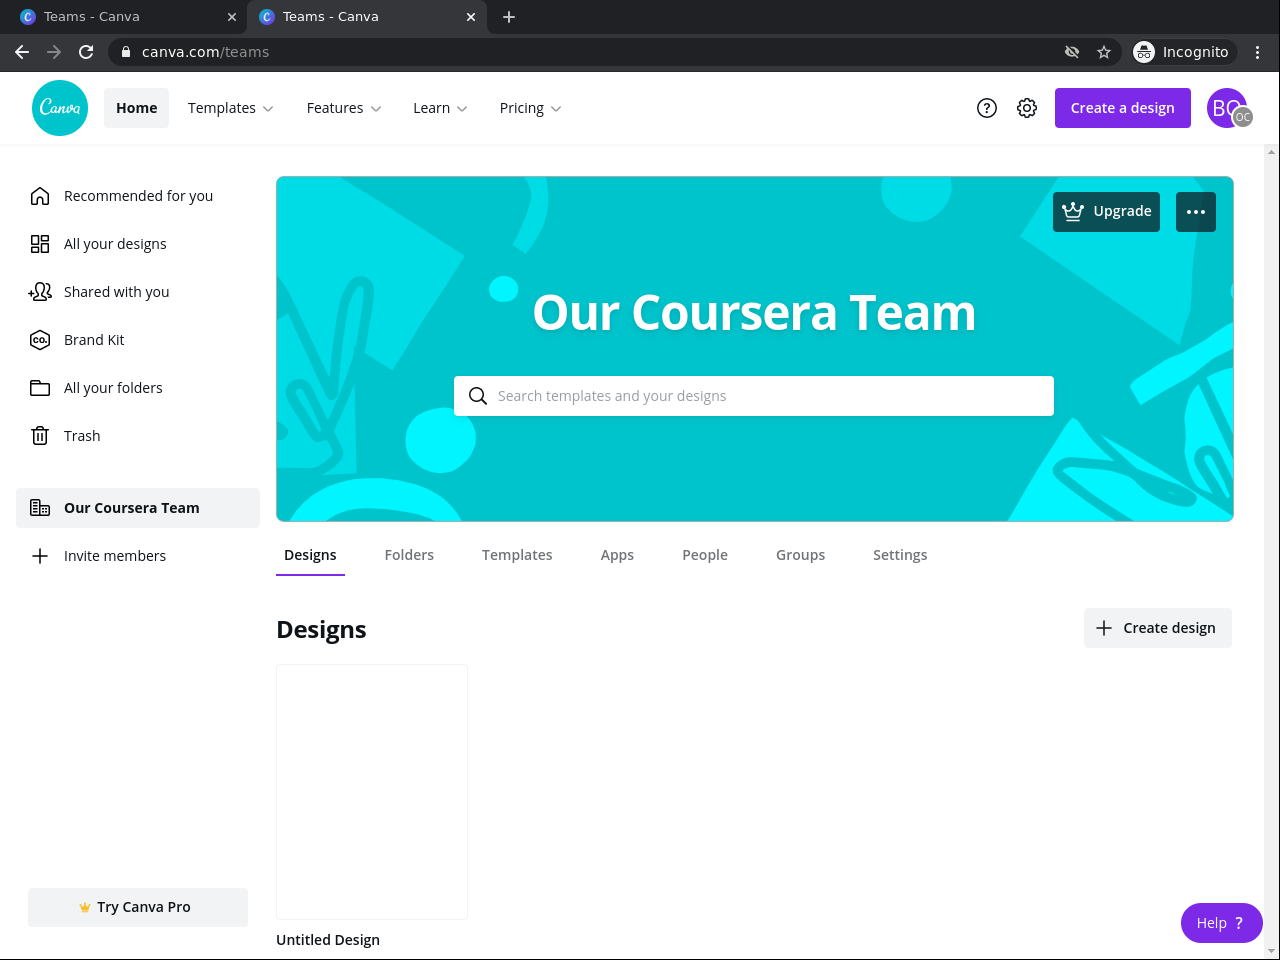Viewport: 1280px width, 960px height.
Task: Open the Shared with you text link
Action: pyautogui.click(x=117, y=292)
